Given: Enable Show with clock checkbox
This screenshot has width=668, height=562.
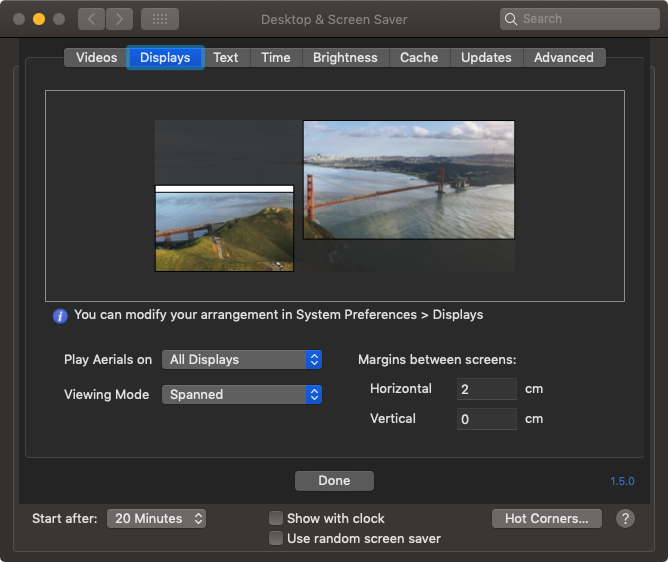Looking at the screenshot, I should [x=276, y=519].
